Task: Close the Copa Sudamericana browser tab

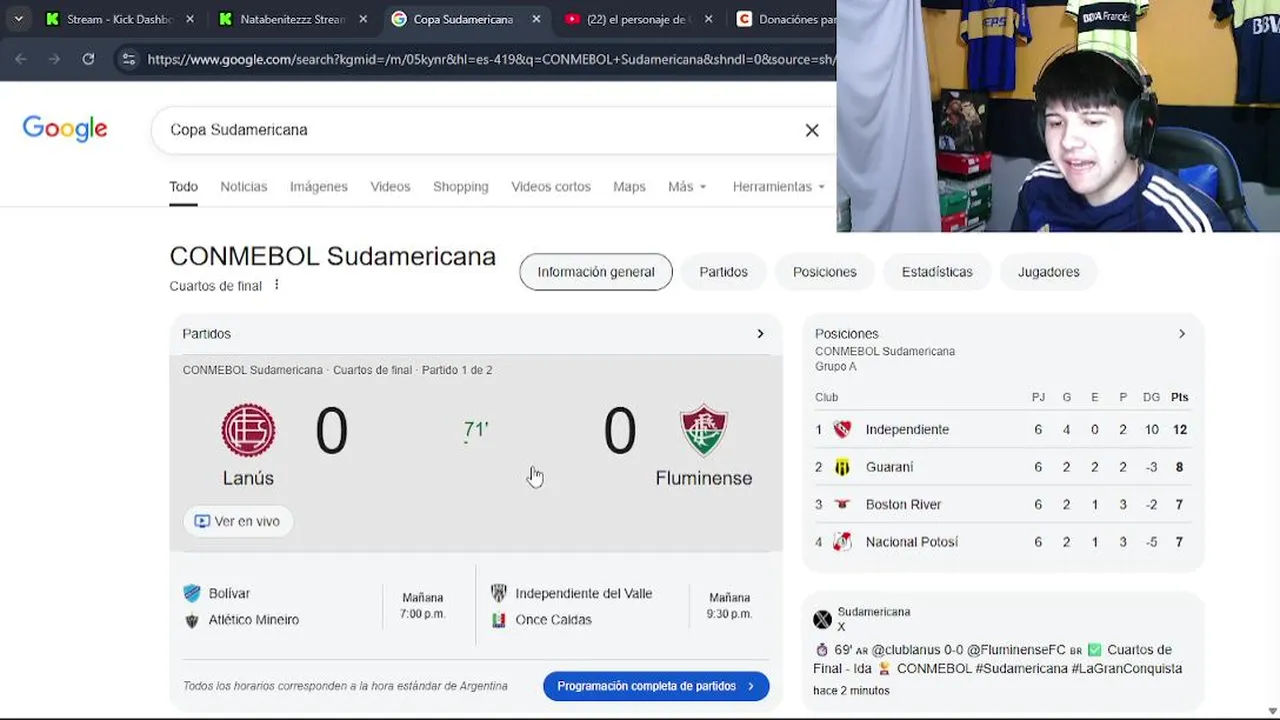Action: (536, 19)
